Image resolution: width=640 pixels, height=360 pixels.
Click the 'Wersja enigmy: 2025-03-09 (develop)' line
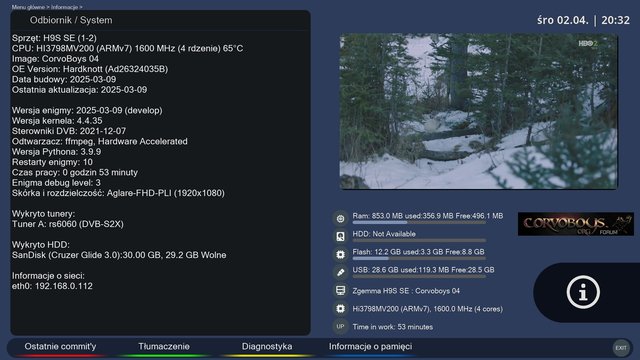tap(87, 110)
